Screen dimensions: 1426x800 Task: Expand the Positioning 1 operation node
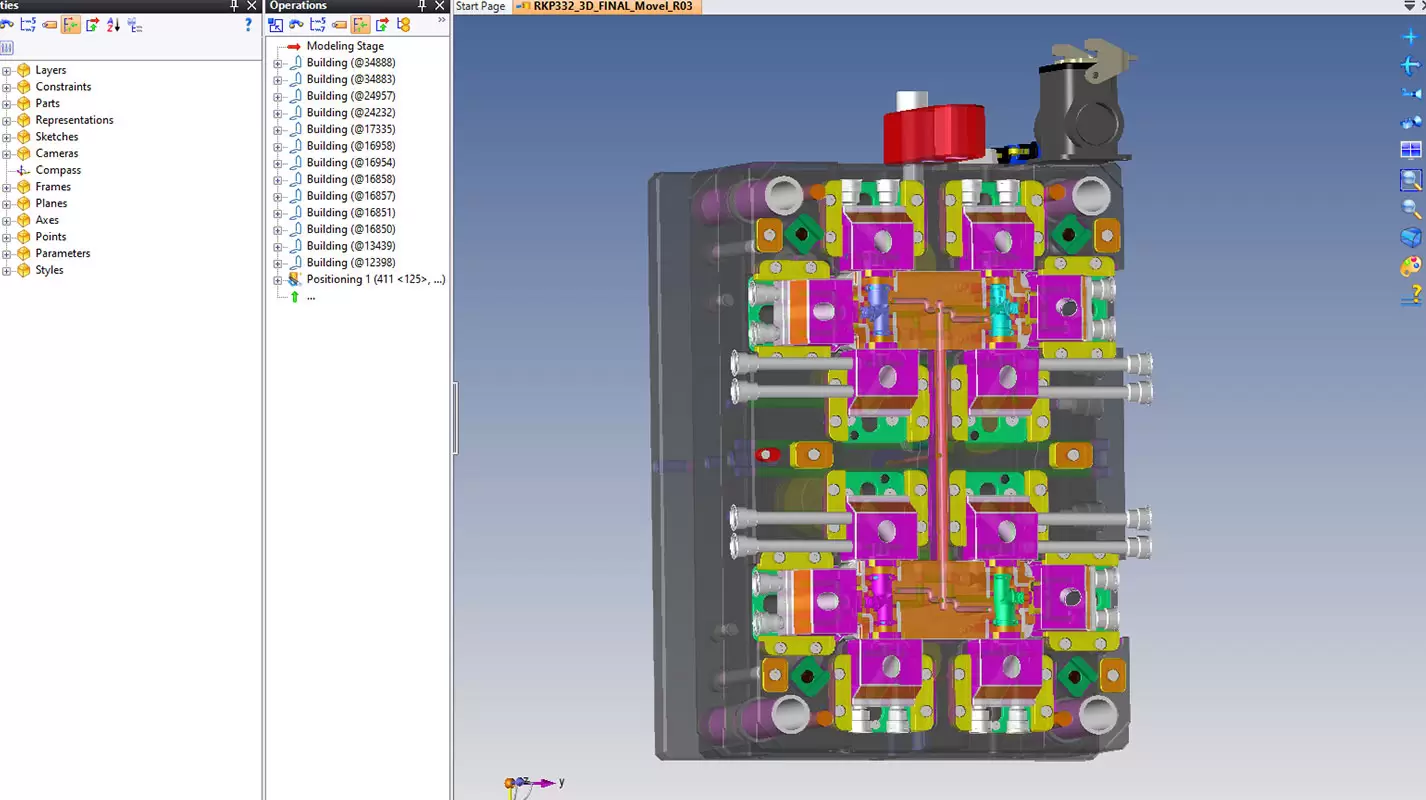click(x=278, y=280)
